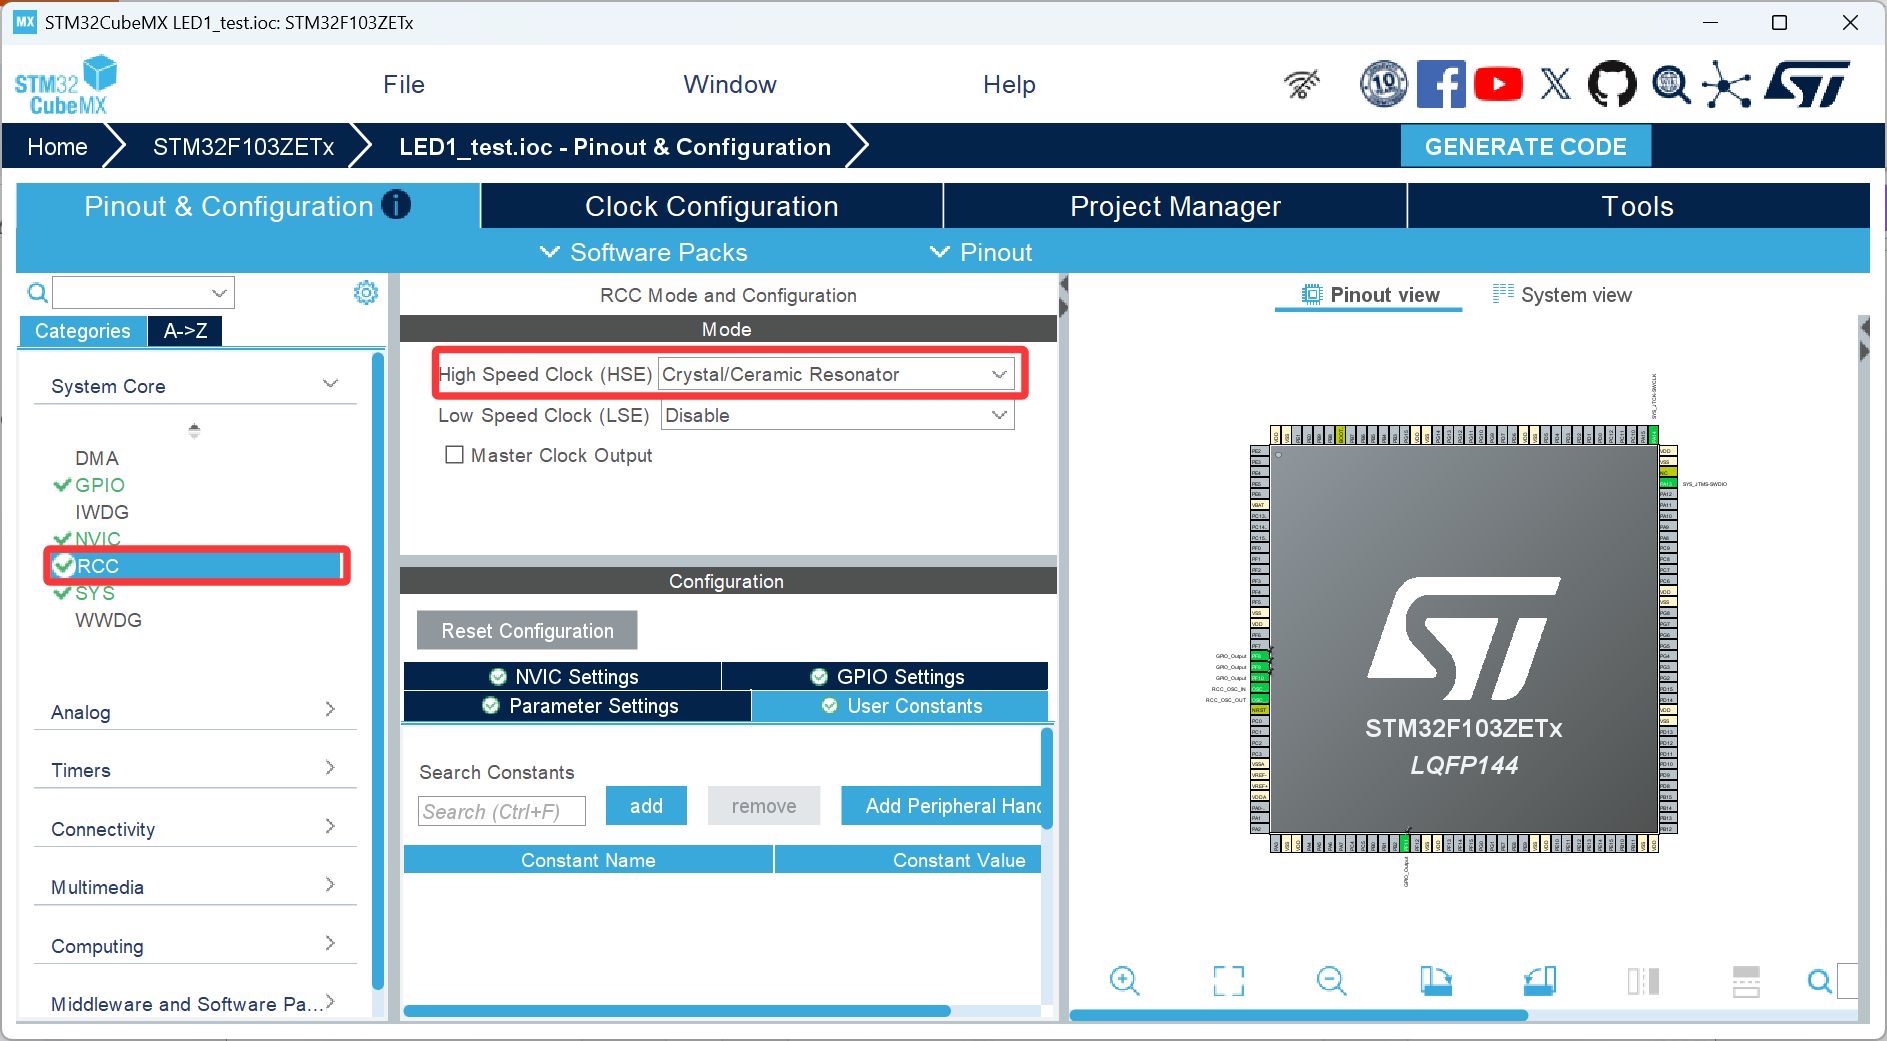
Task: Open the GitHub icon
Action: [1612, 84]
